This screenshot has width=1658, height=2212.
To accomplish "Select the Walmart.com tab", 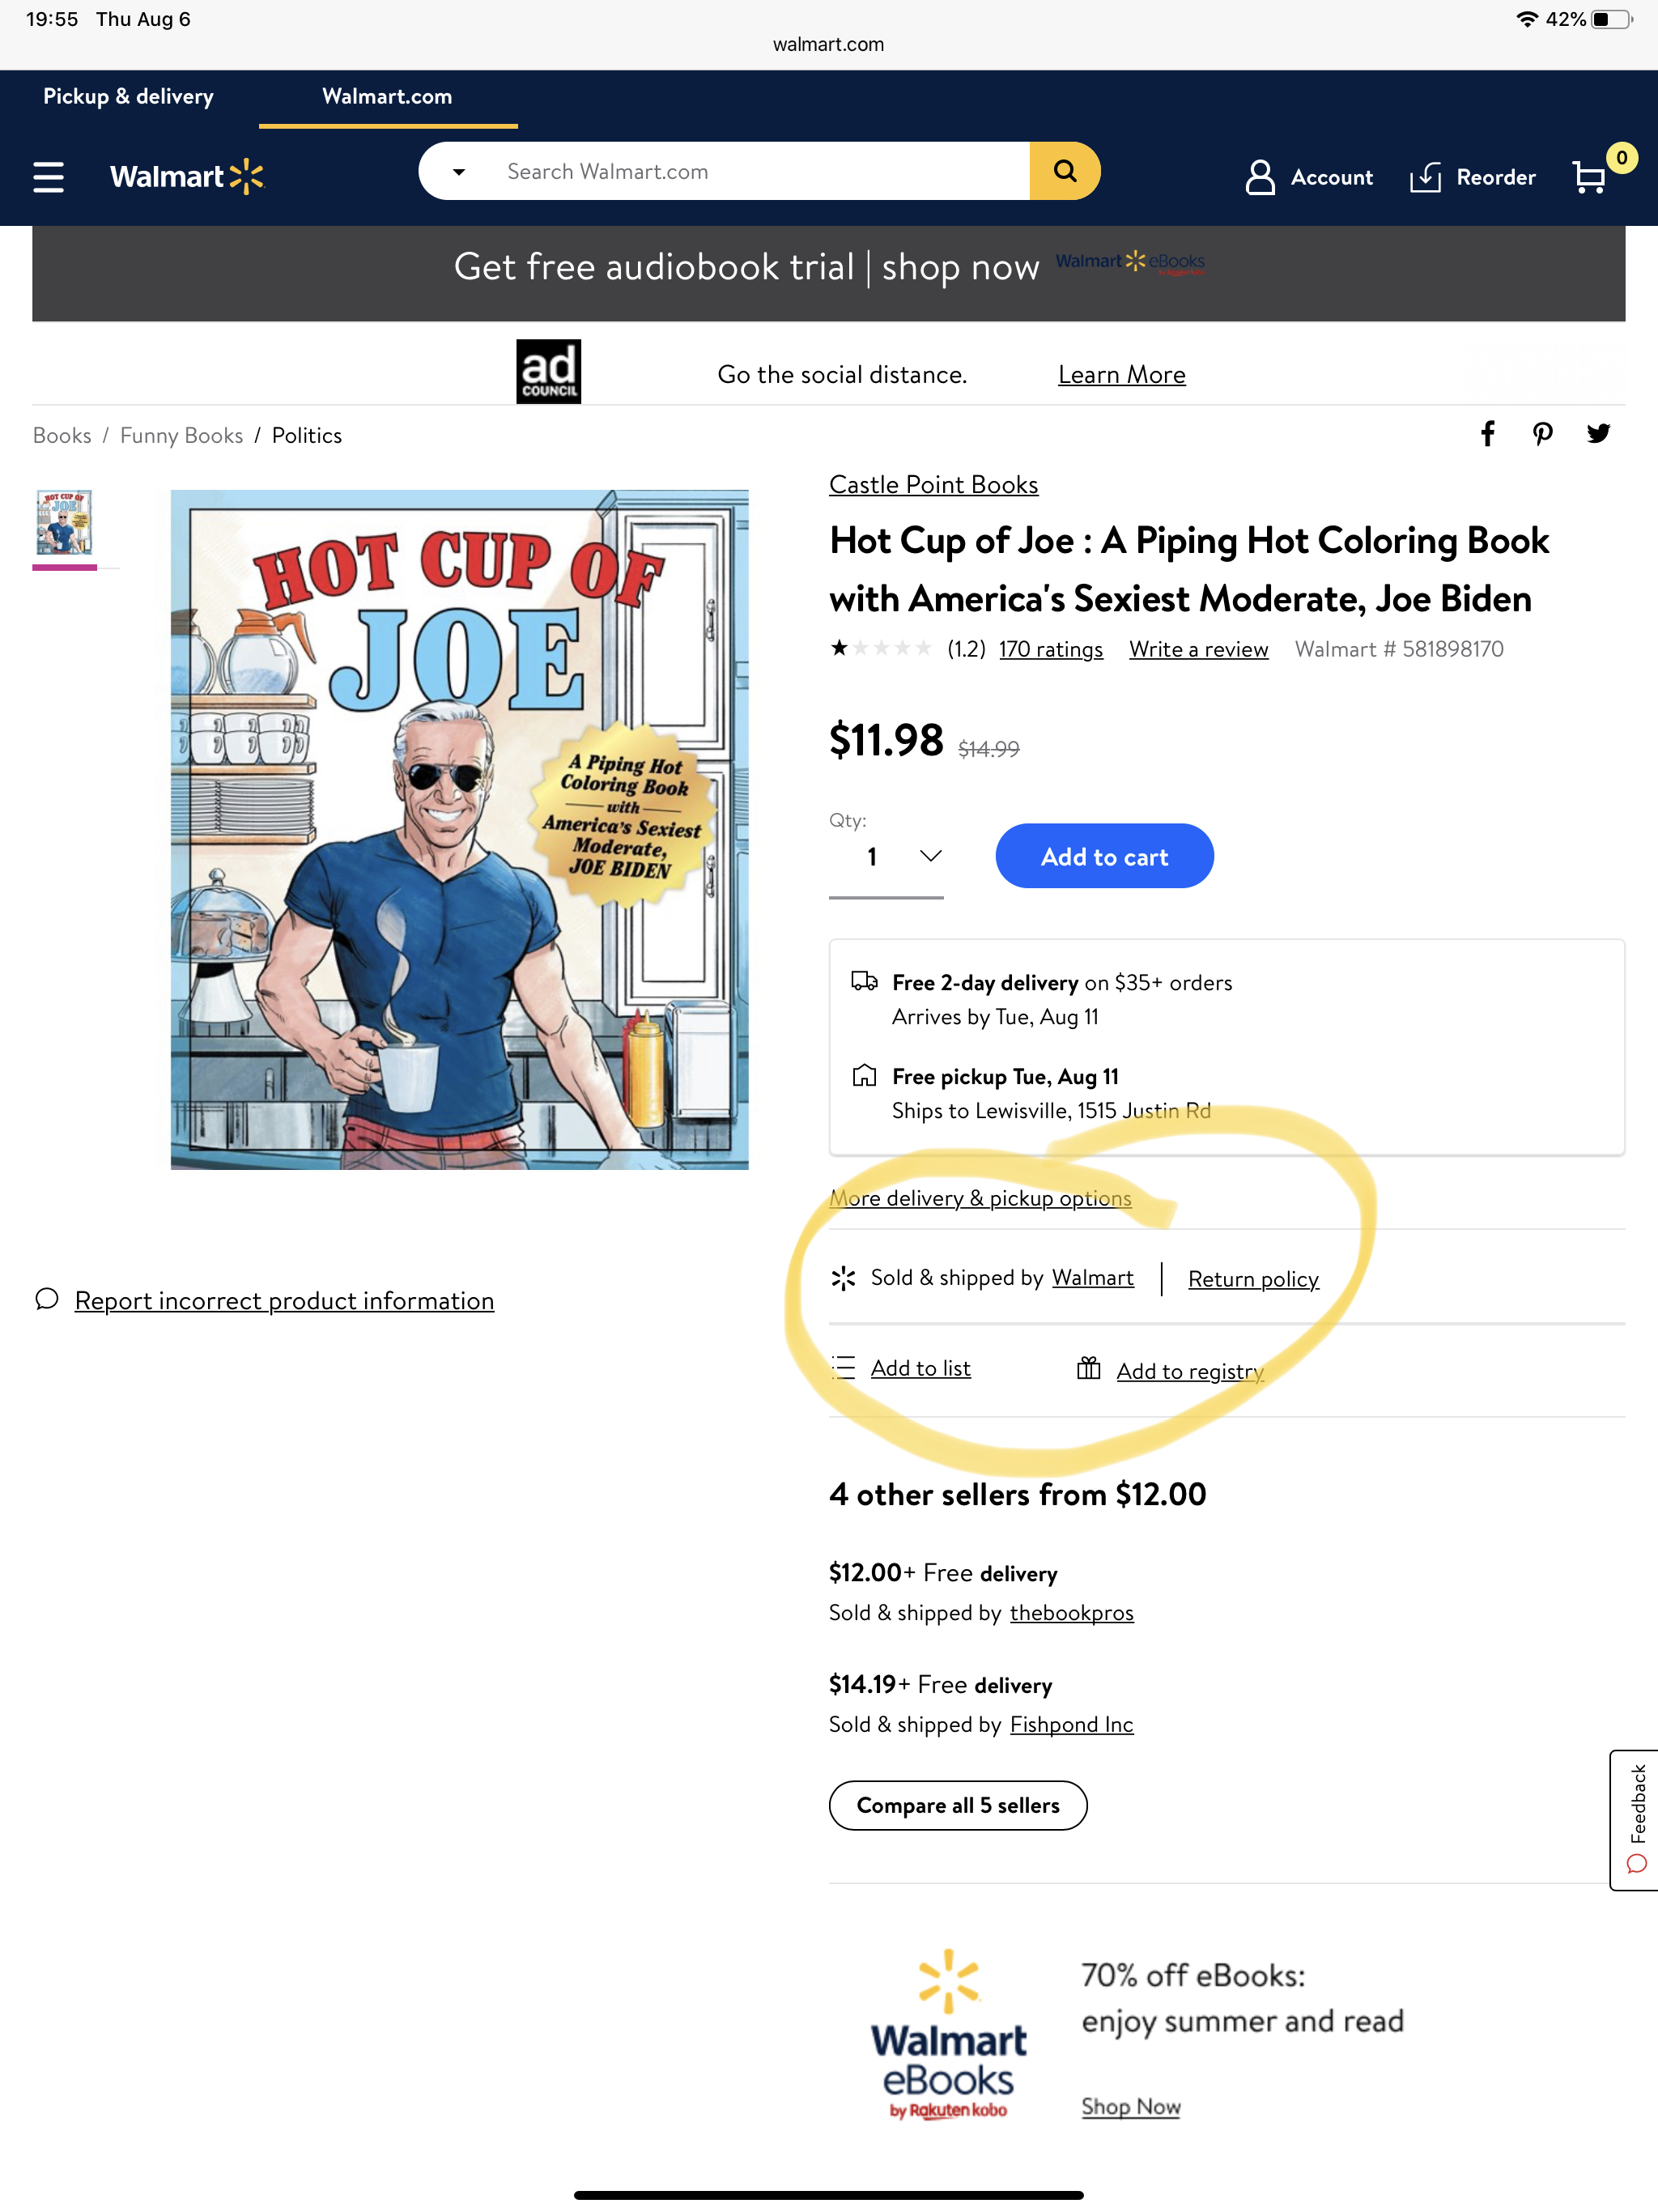I will 387,97.
